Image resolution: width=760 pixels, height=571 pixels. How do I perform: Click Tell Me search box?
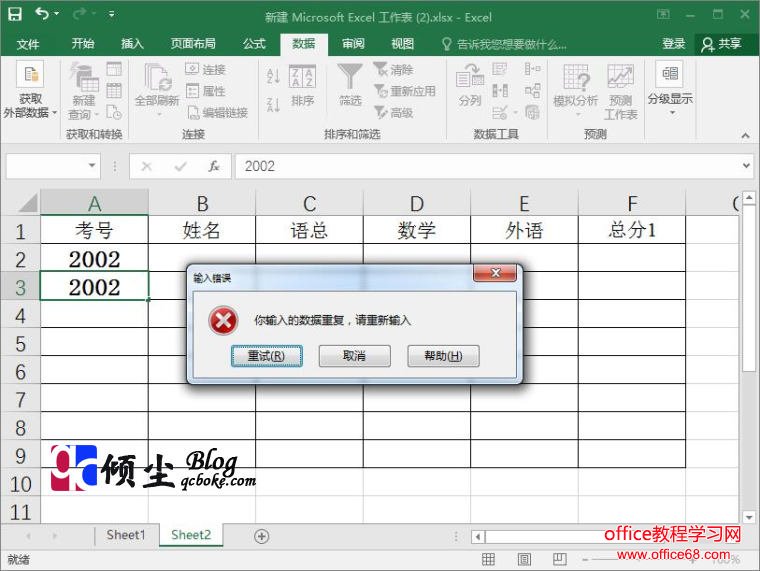(504, 45)
